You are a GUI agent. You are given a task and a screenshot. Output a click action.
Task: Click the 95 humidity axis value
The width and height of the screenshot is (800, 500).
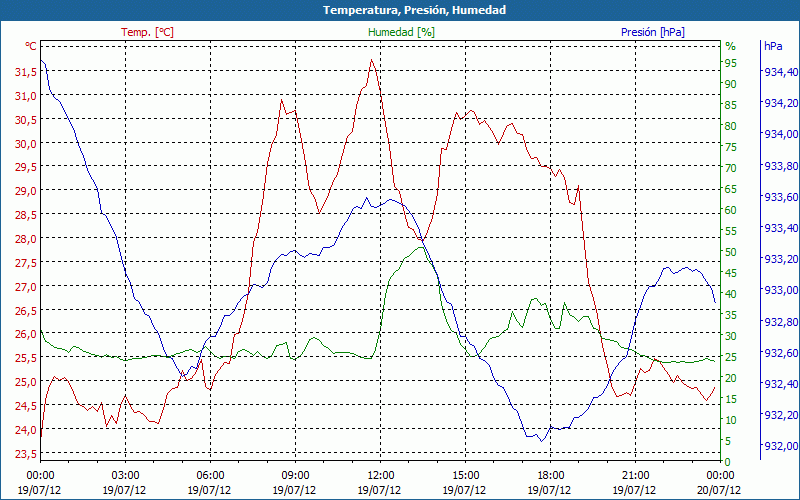(x=731, y=63)
